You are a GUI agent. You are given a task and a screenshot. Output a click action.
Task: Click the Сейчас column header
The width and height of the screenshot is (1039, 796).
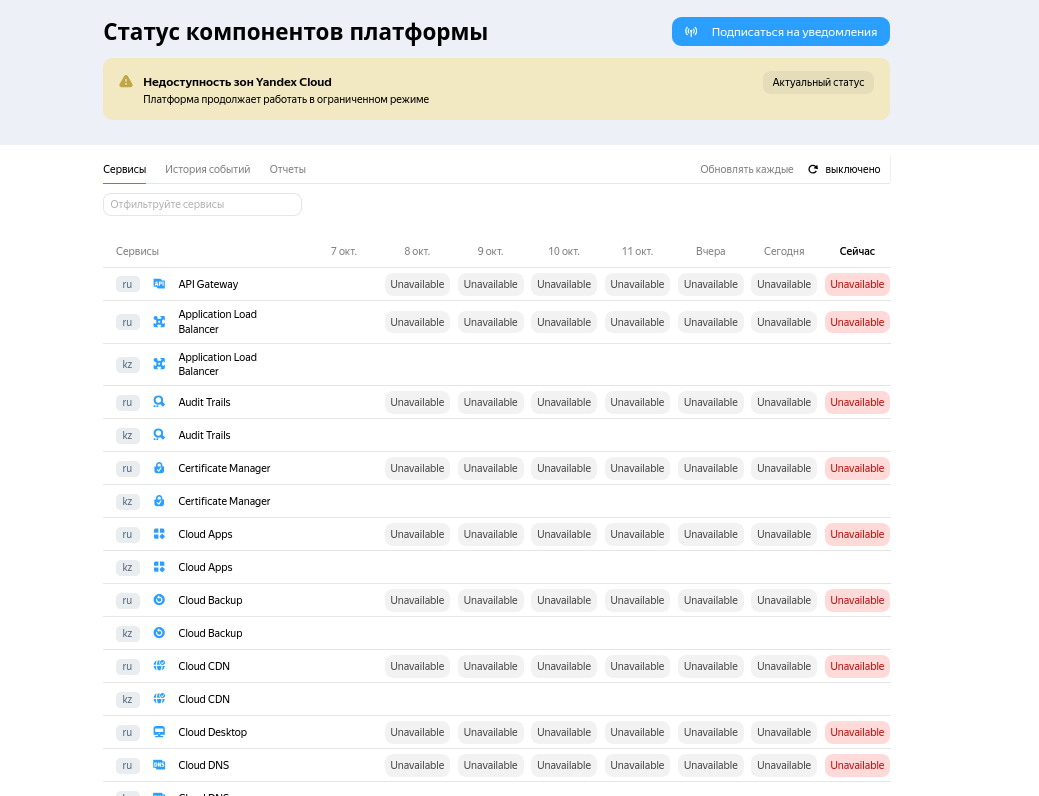coord(857,251)
